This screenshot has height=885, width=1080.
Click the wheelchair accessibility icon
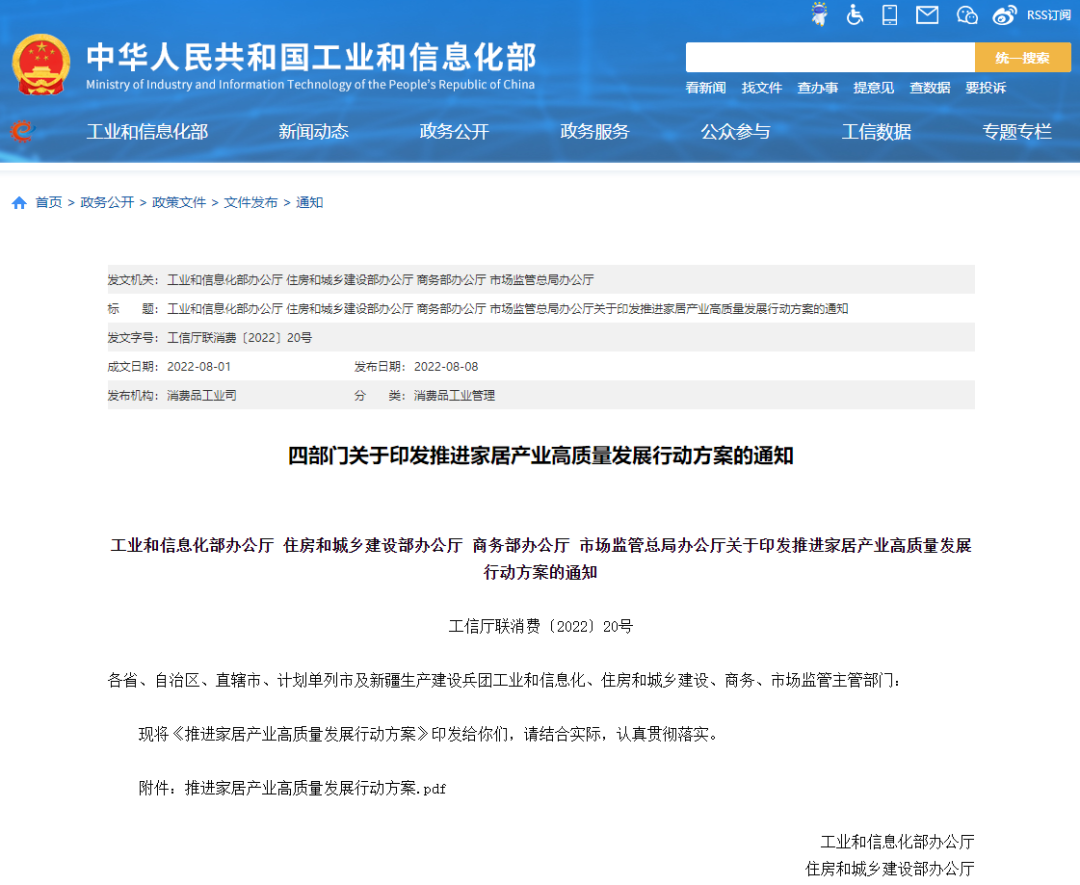855,15
